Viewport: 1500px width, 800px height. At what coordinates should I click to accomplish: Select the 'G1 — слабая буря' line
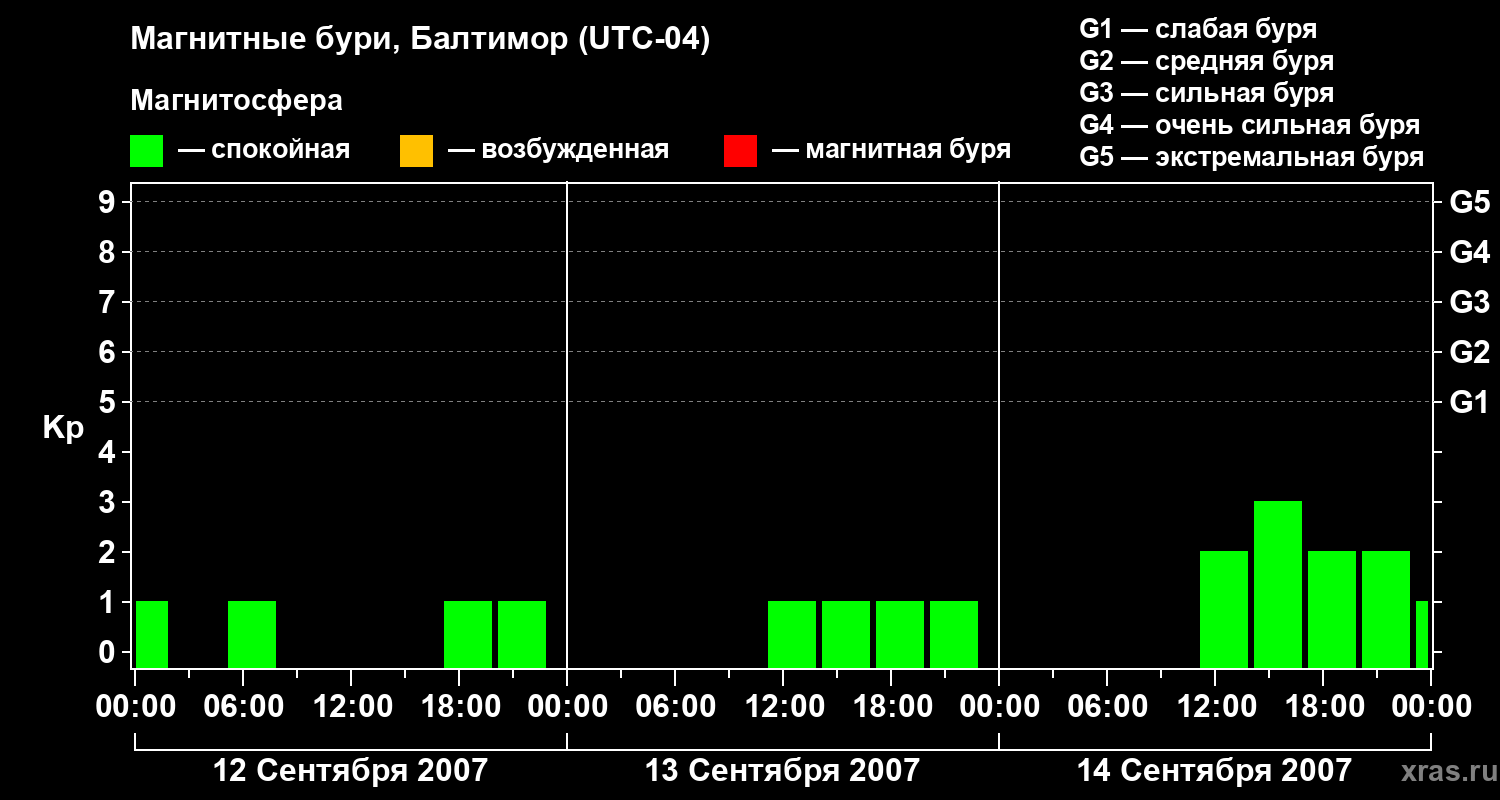1198,29
